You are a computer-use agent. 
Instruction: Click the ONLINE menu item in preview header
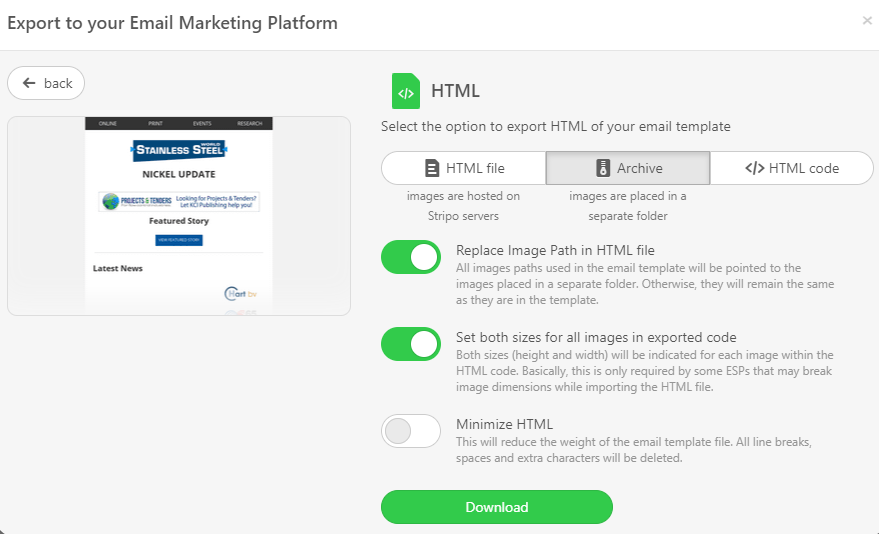(x=108, y=123)
